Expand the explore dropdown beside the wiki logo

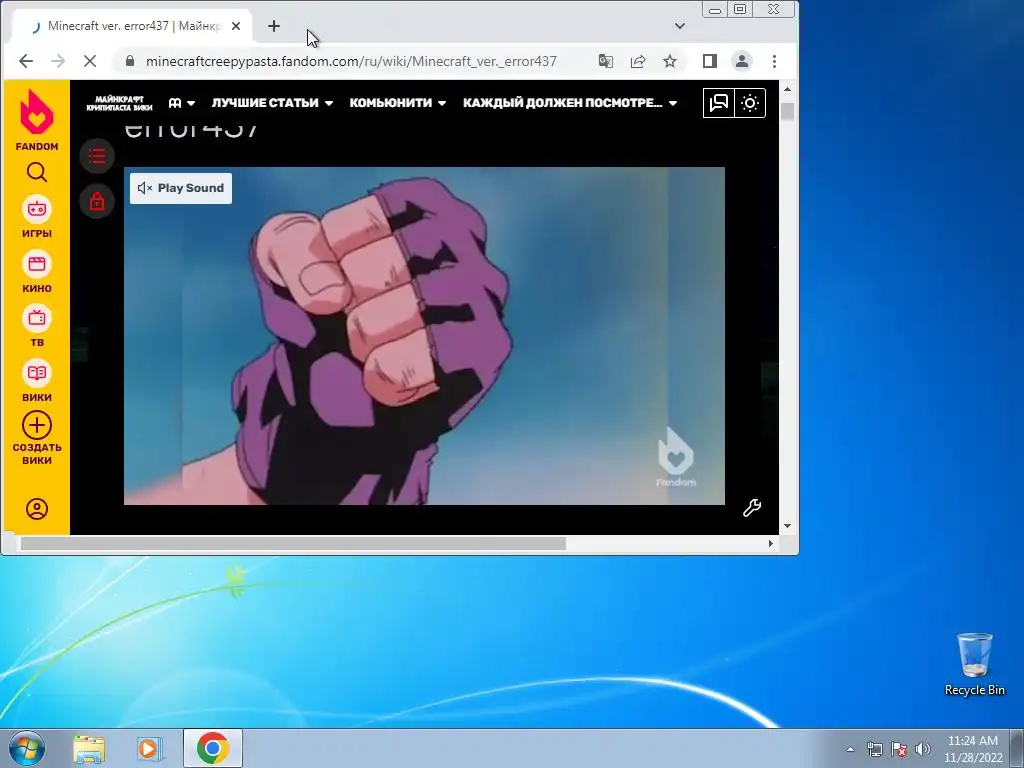pos(182,103)
